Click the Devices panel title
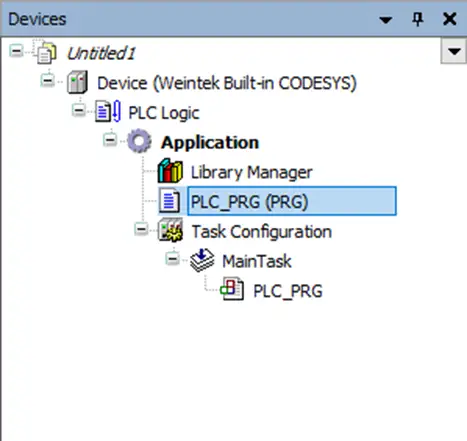 coord(37,19)
